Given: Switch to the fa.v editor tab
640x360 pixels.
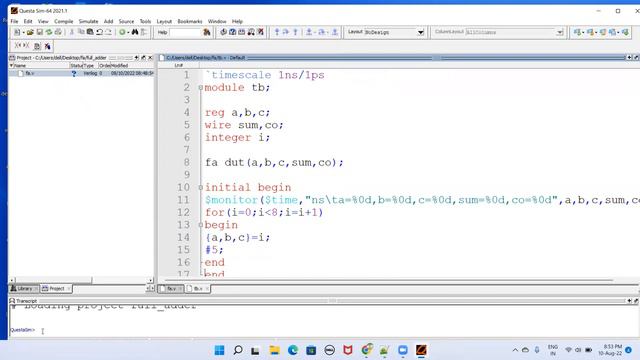Looking at the screenshot, I should 171,289.
